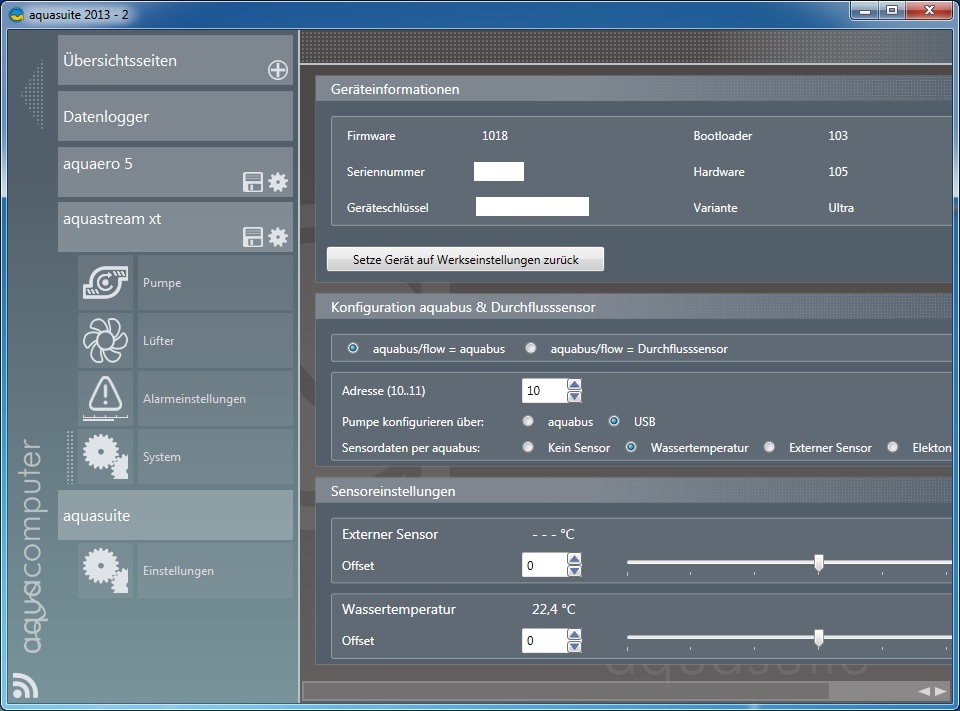Open the aquasuite sidebar section
Viewport: 960px width, 711px height.
[175, 516]
